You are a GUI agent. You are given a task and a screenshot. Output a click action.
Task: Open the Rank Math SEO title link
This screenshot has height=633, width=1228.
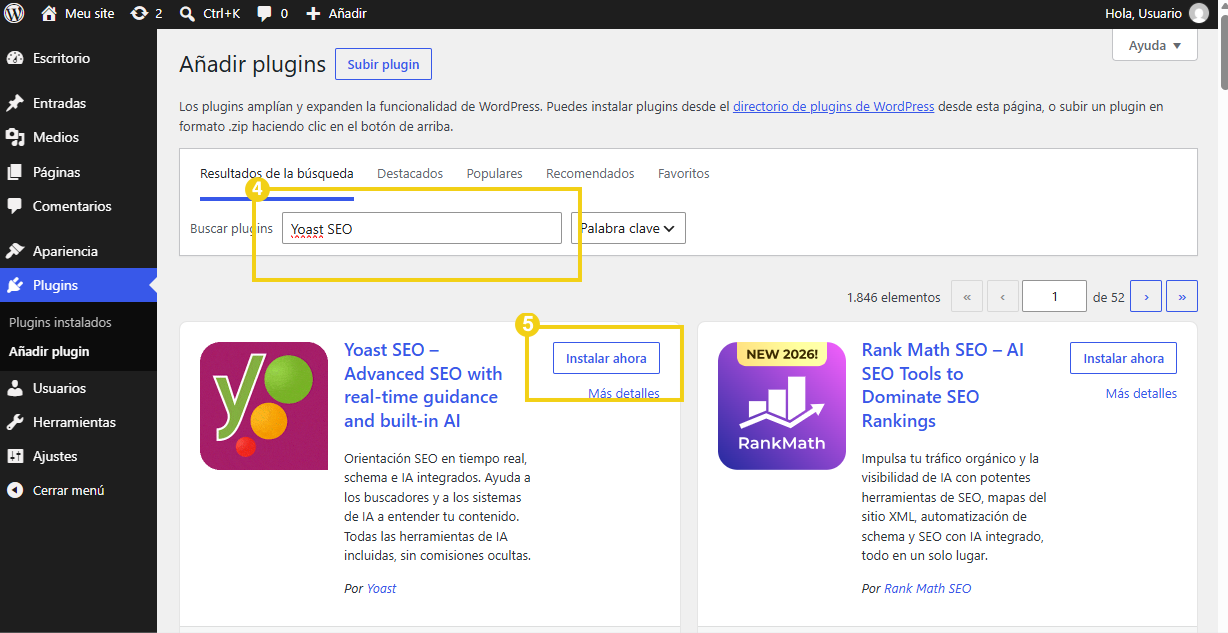point(943,385)
